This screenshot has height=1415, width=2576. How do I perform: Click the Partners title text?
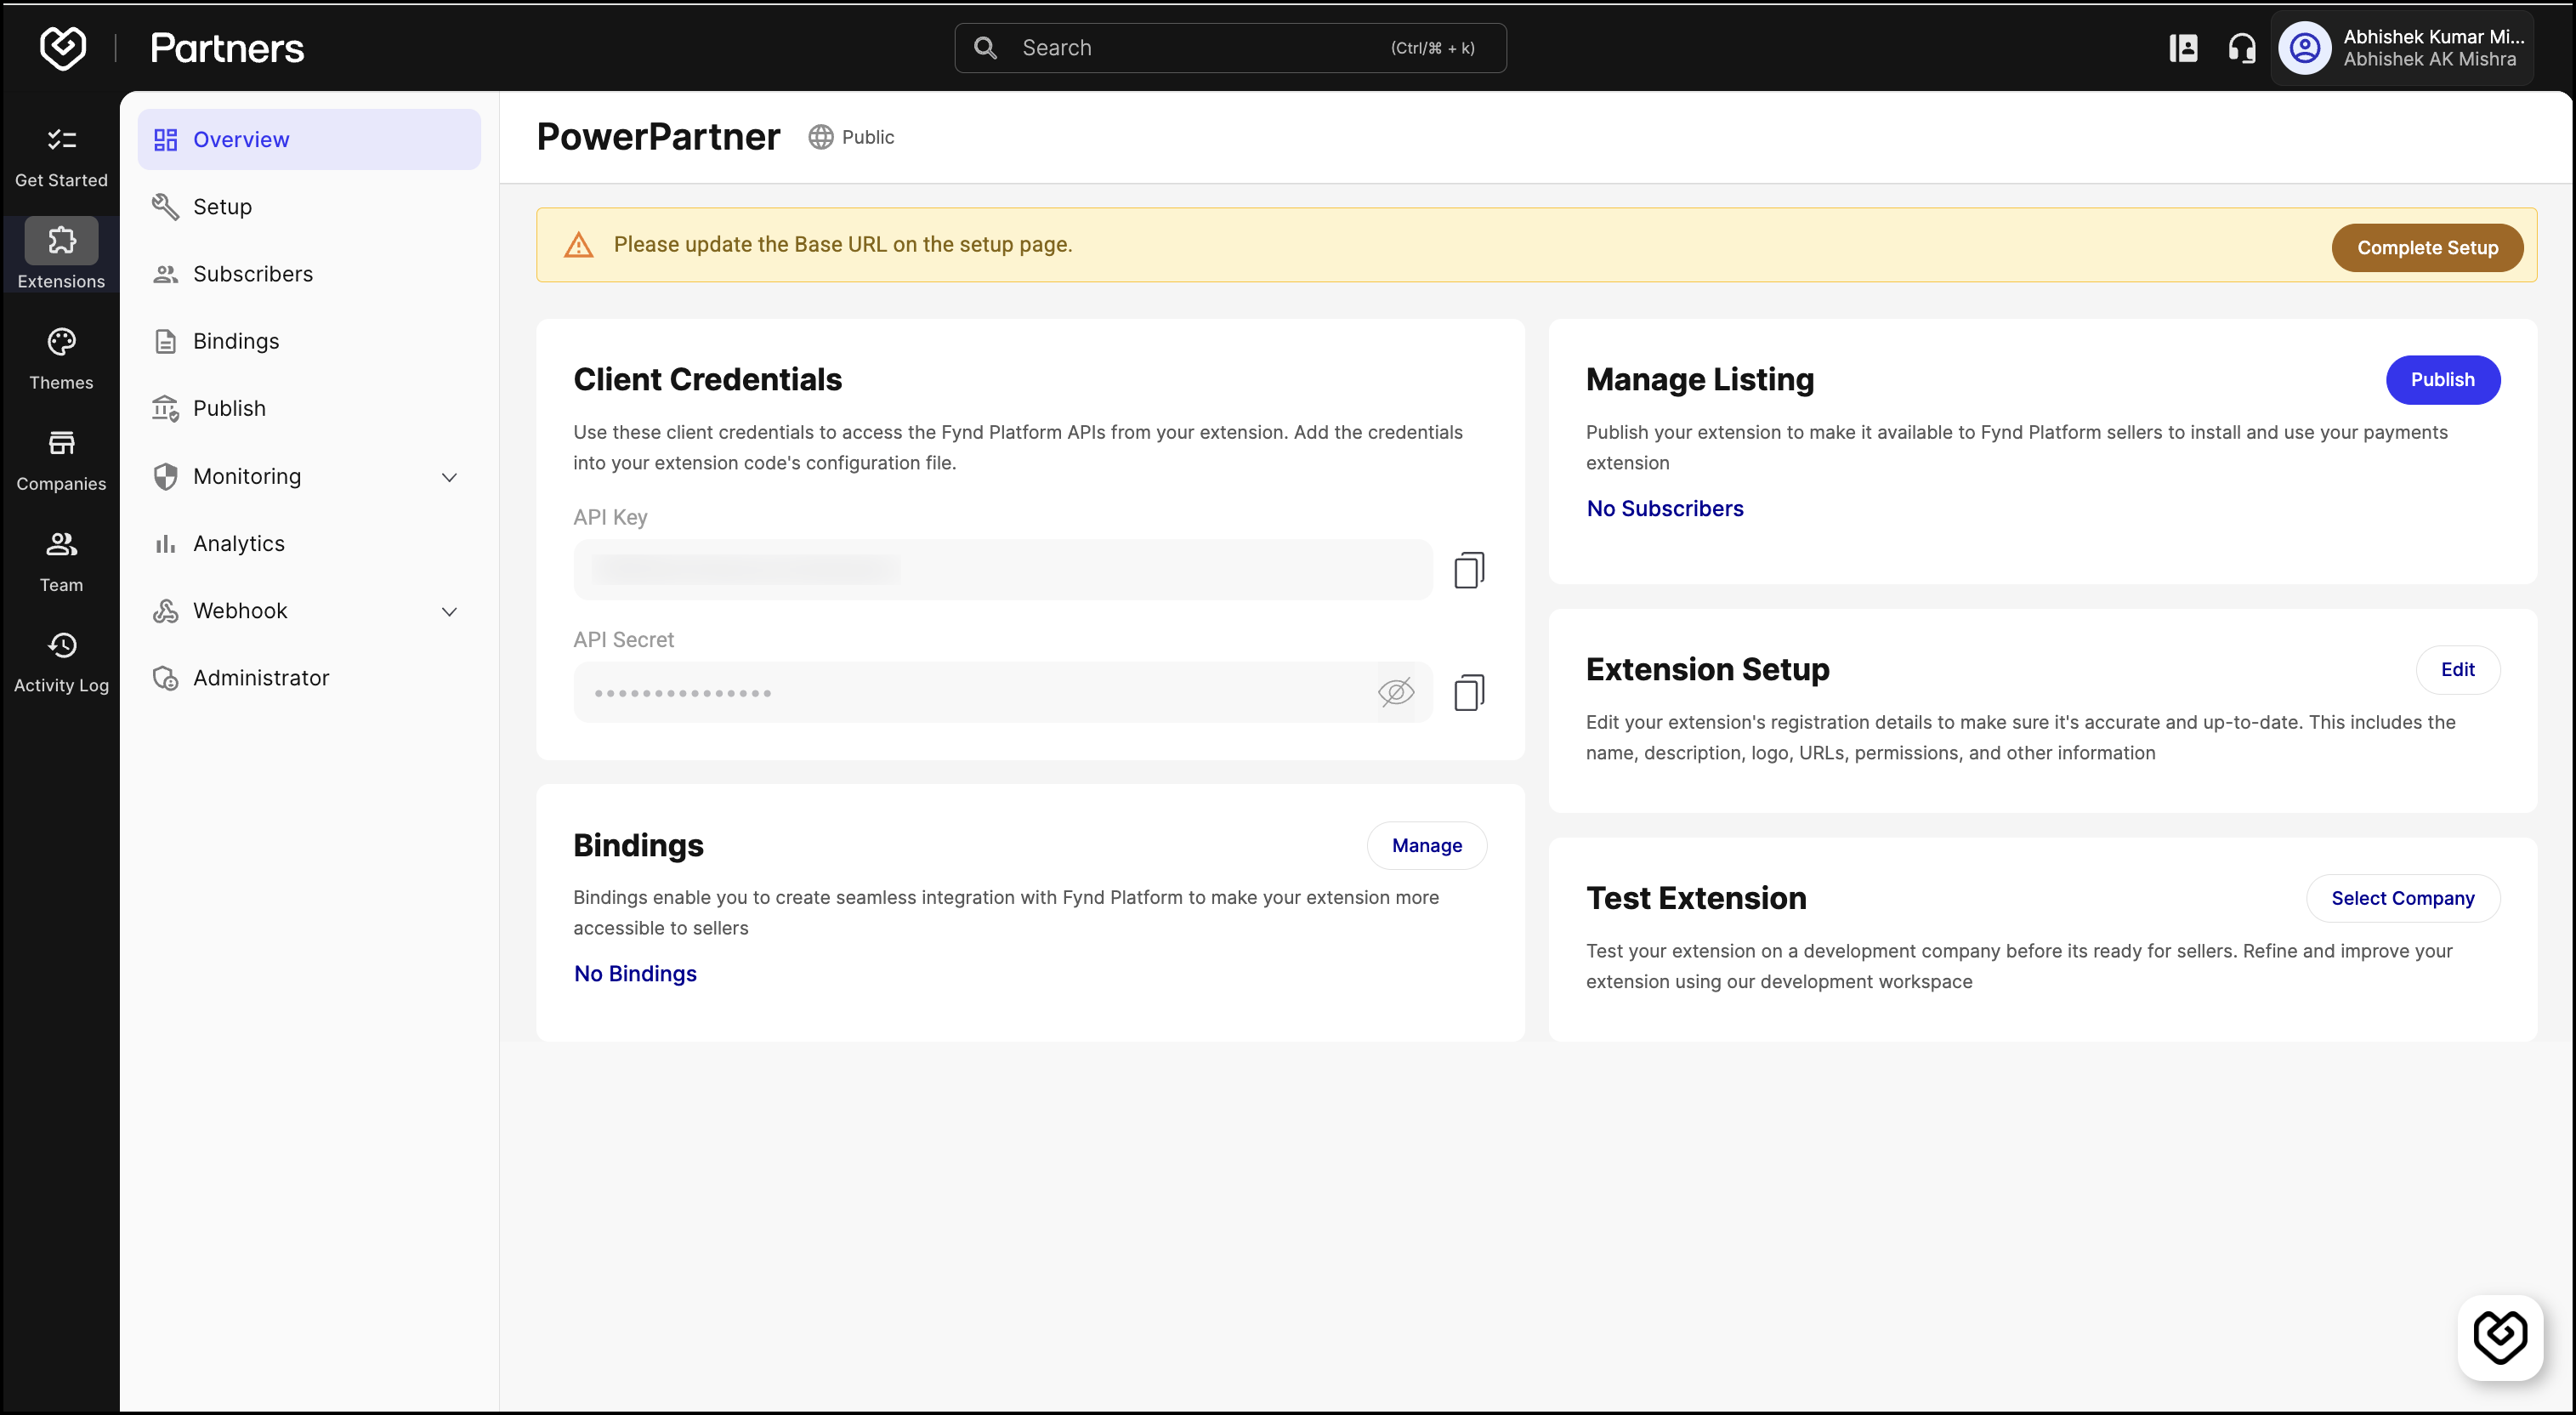coord(227,48)
